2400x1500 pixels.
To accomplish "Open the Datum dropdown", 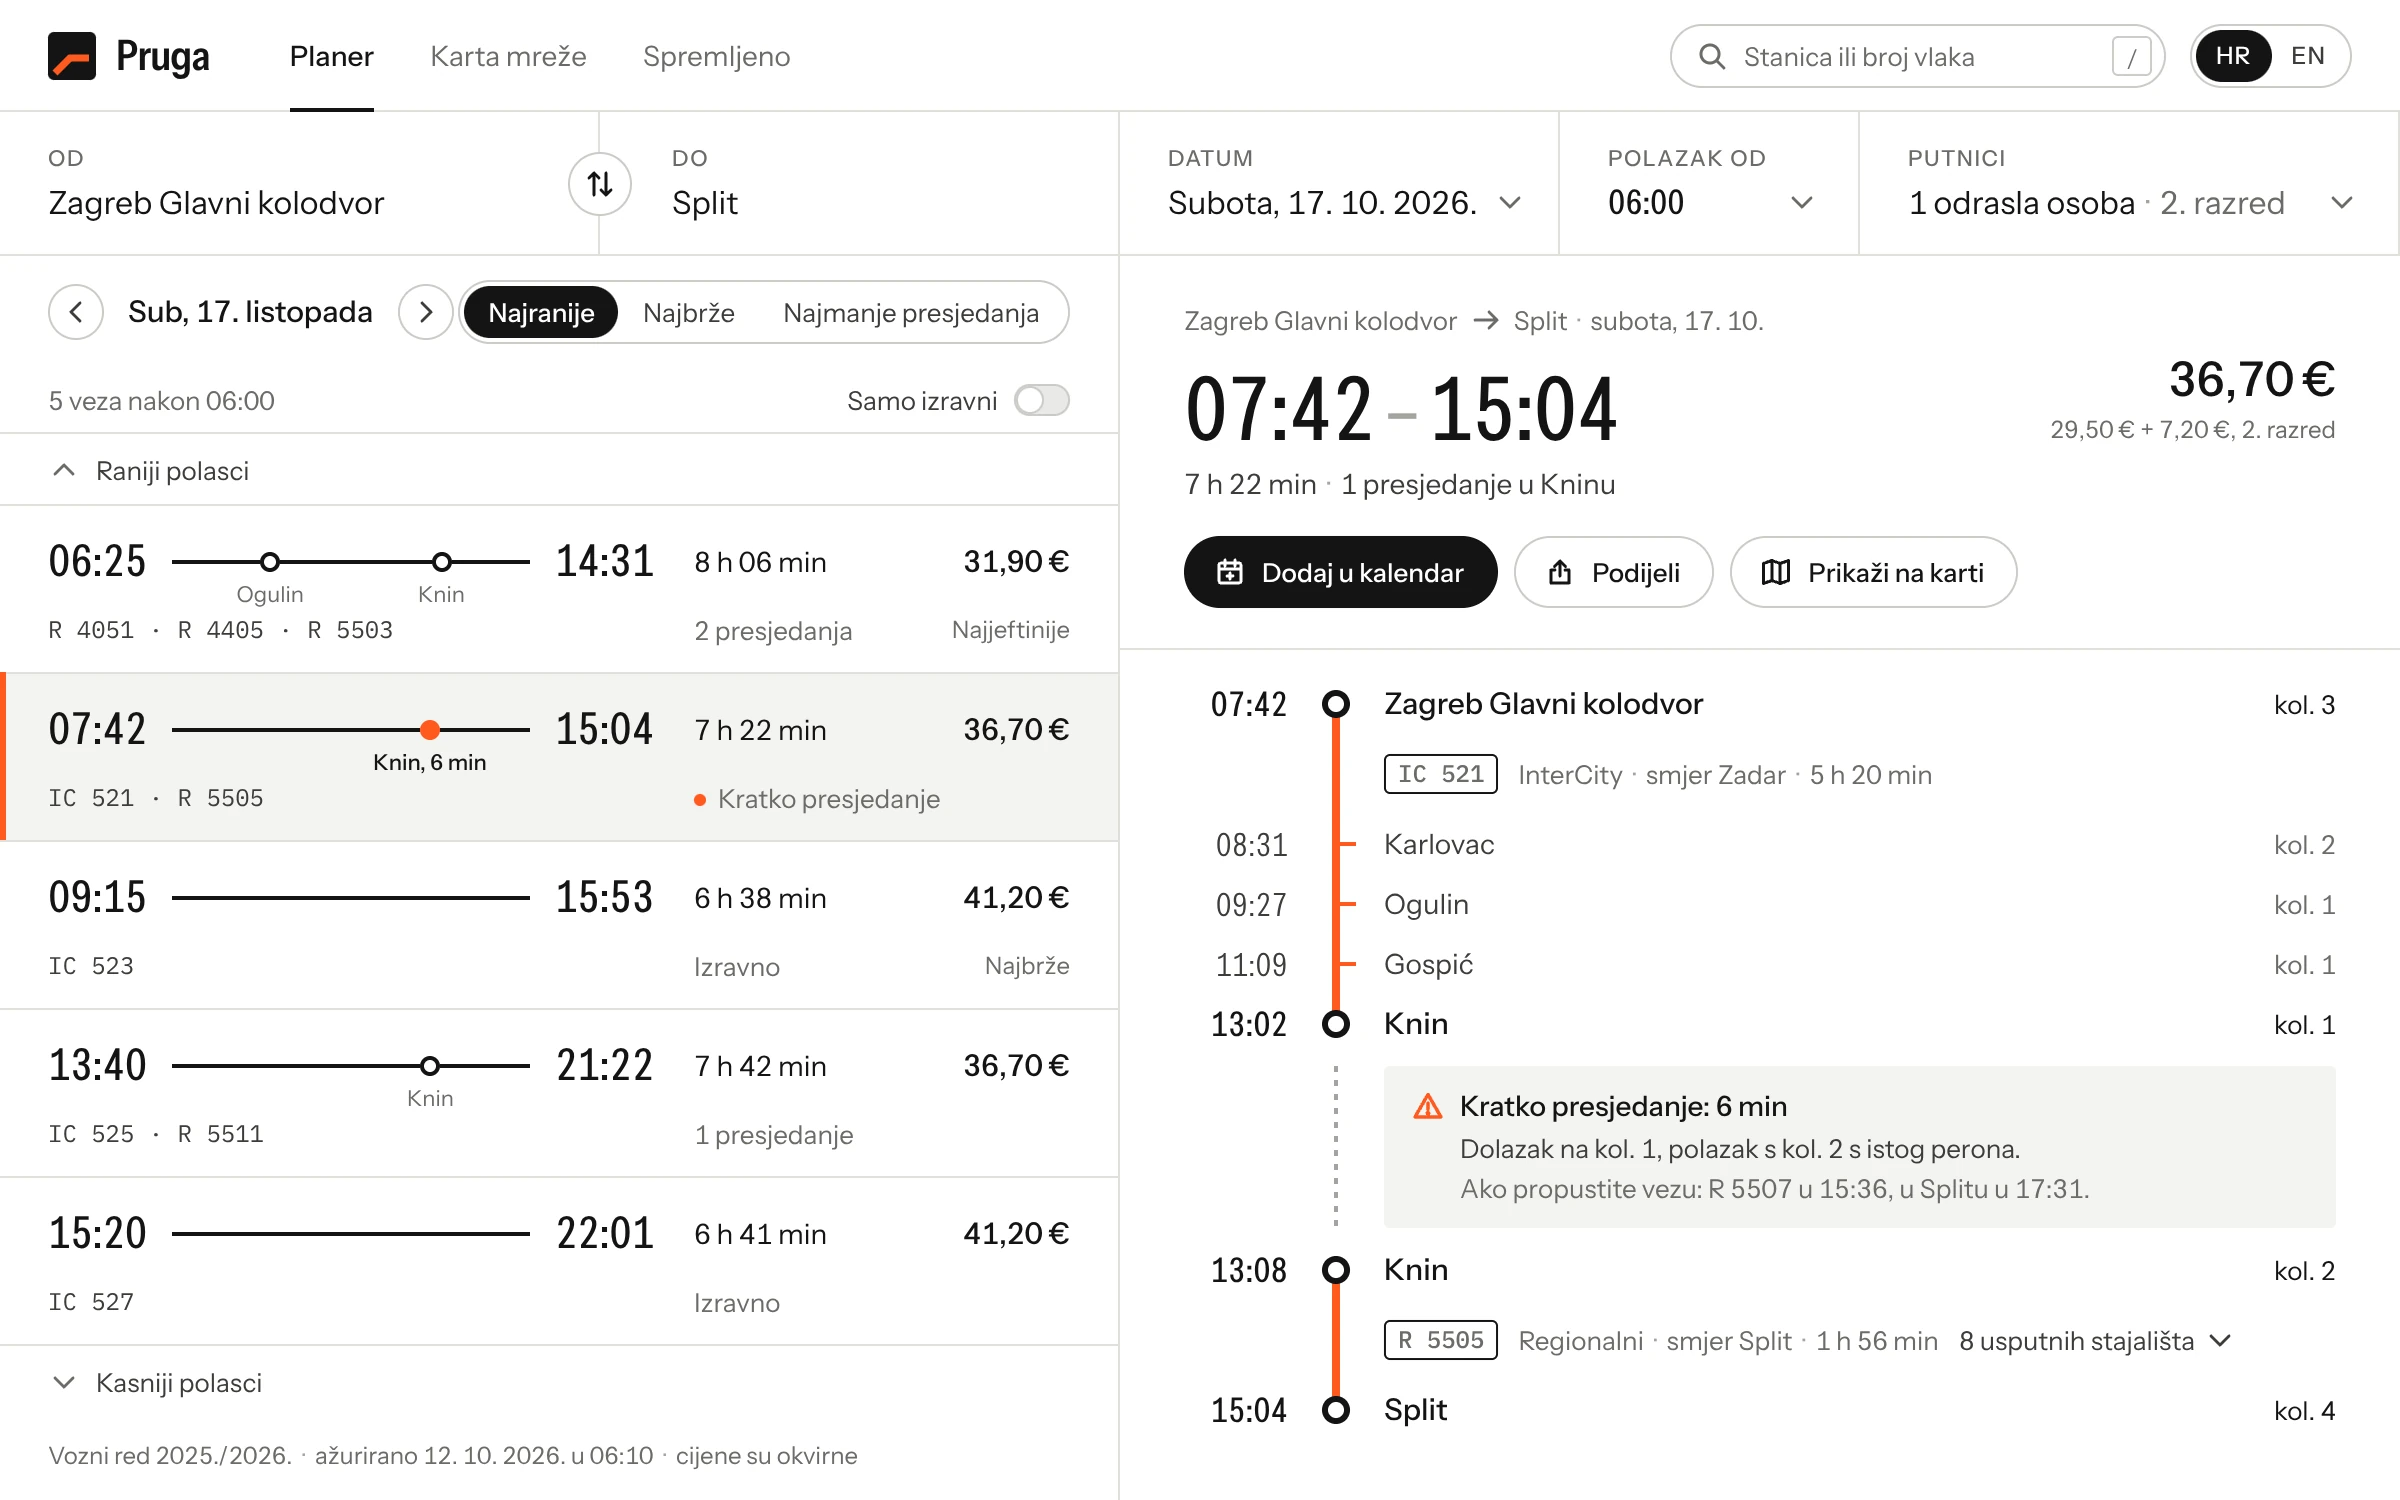I will pos(1340,184).
